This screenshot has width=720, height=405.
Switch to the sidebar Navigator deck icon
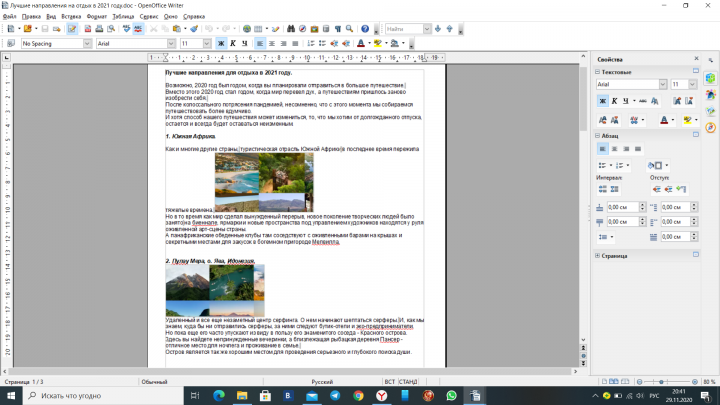coord(711,127)
